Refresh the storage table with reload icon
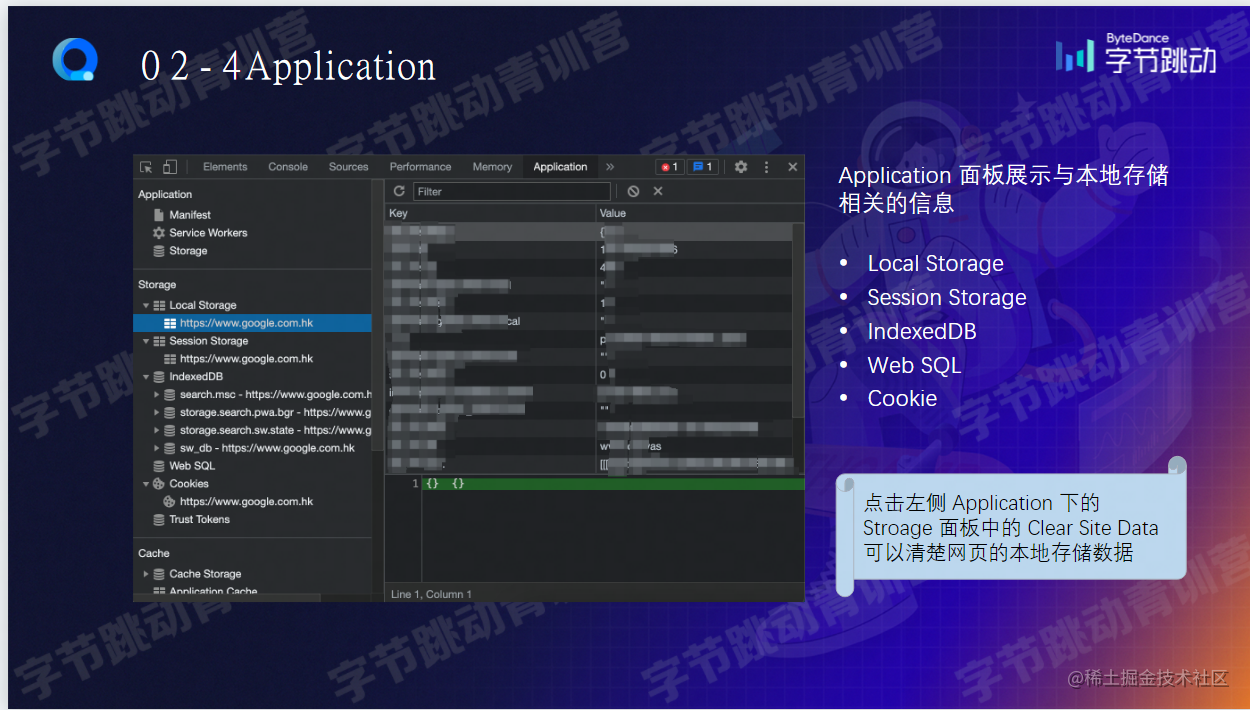 click(399, 191)
